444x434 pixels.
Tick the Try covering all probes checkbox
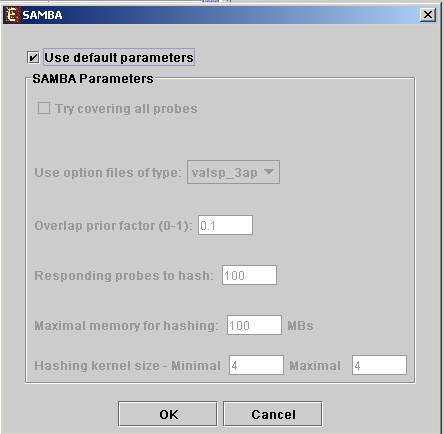(44, 108)
